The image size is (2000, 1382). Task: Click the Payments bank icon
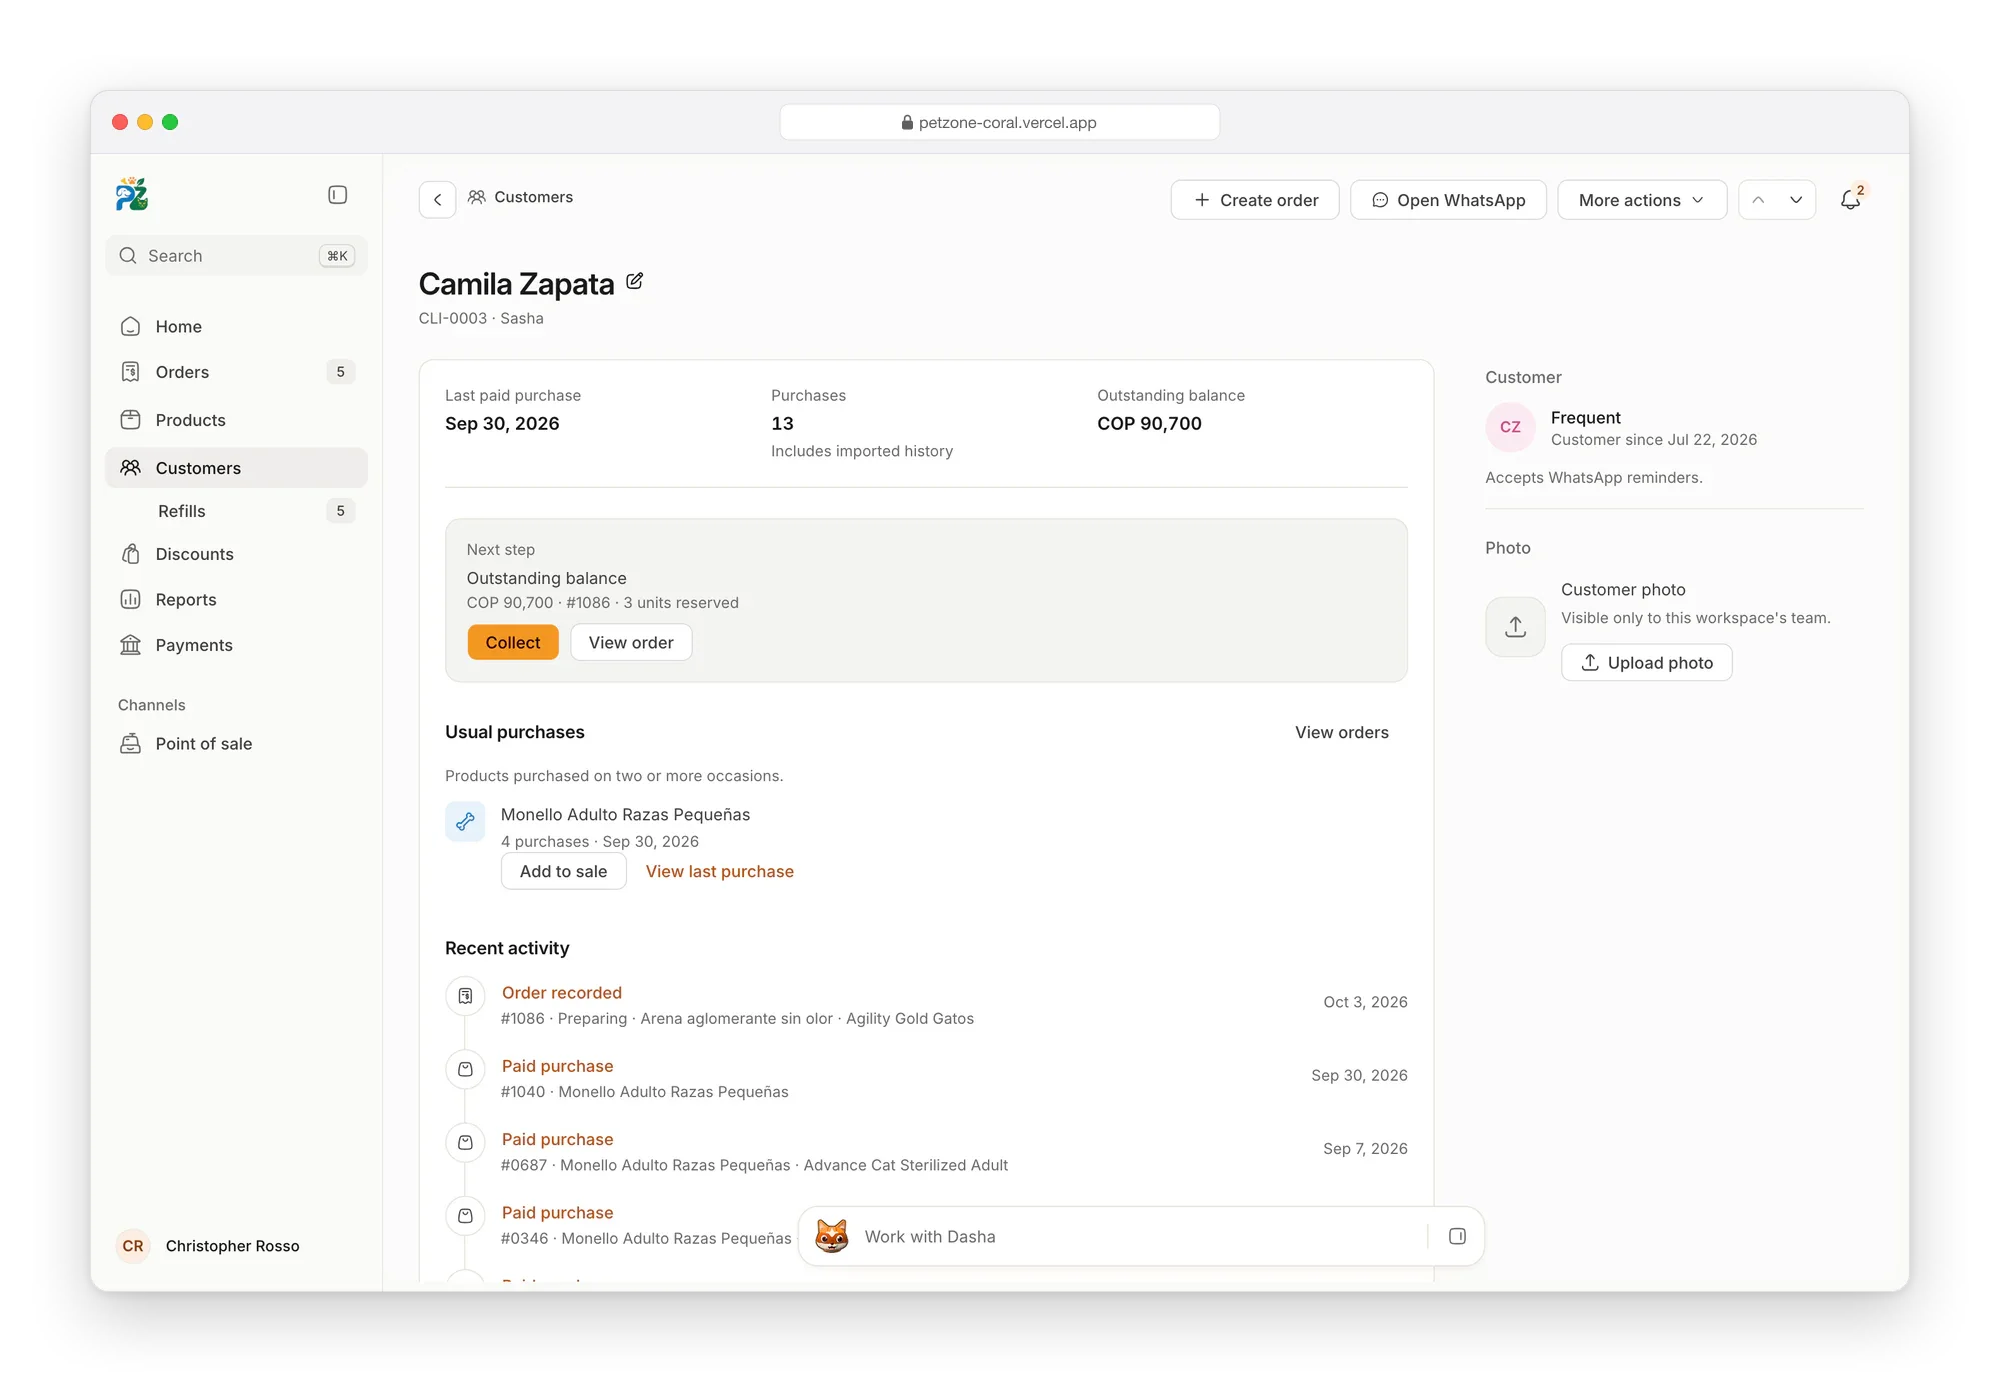coord(130,645)
